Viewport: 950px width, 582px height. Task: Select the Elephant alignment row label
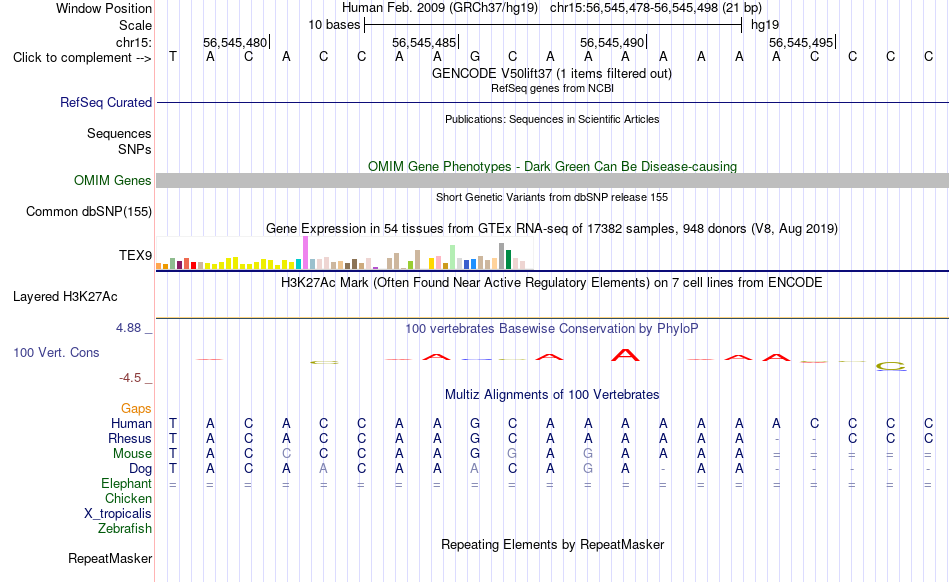(126, 483)
